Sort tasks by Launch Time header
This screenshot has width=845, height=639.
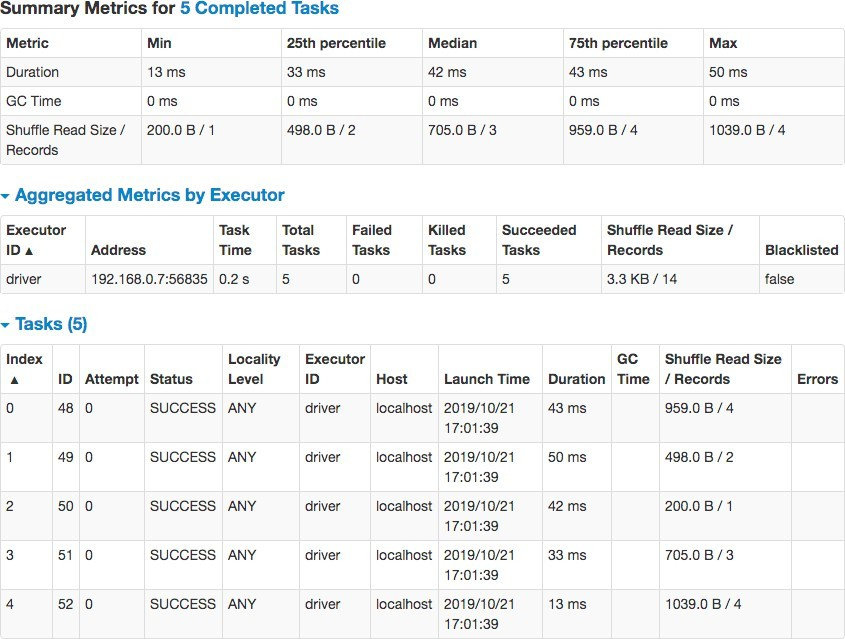[486, 379]
